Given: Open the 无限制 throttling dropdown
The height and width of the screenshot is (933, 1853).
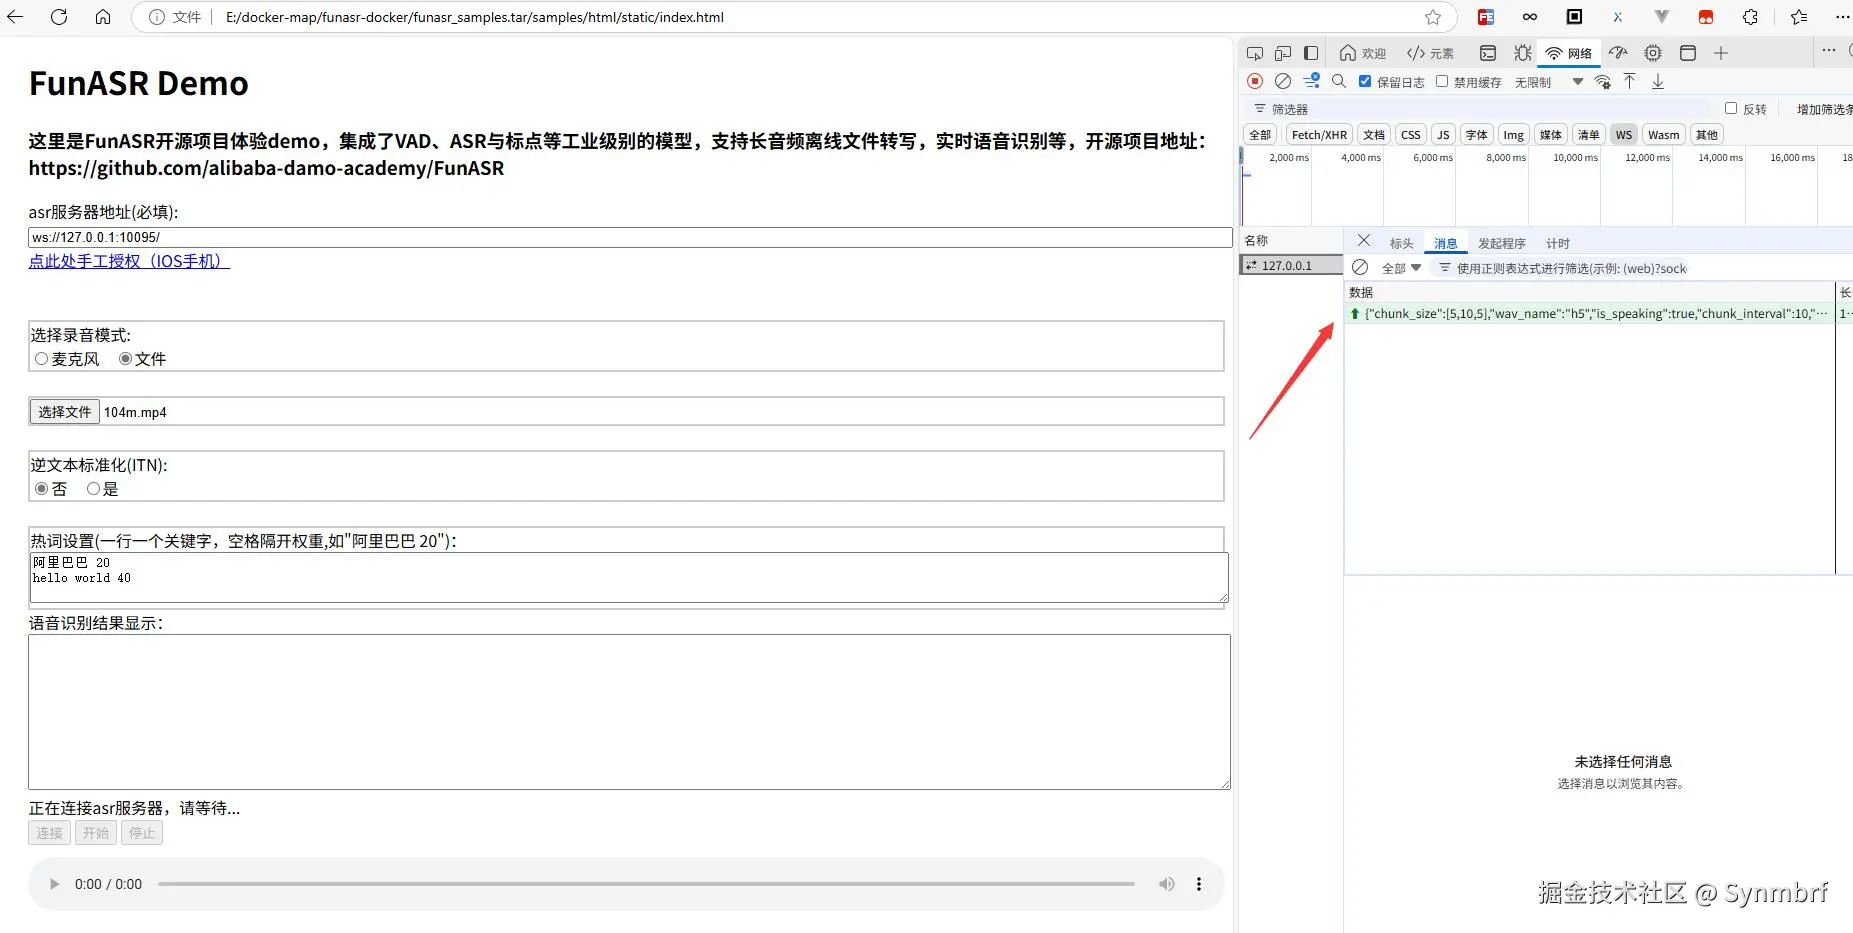Looking at the screenshot, I should pos(1549,82).
